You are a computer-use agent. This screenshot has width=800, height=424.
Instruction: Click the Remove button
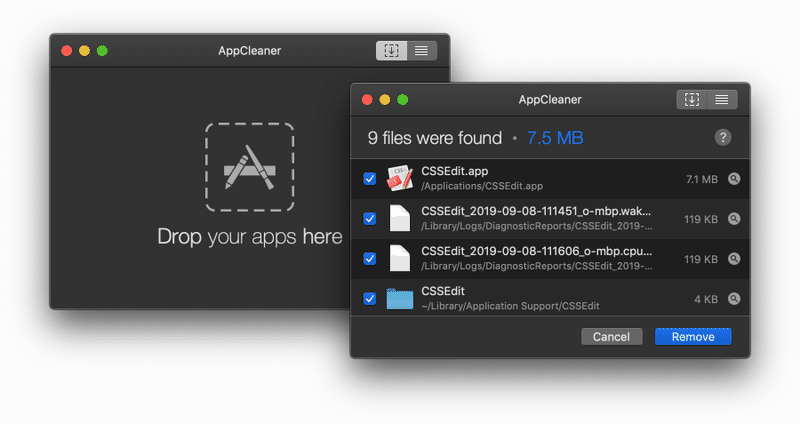coord(693,337)
